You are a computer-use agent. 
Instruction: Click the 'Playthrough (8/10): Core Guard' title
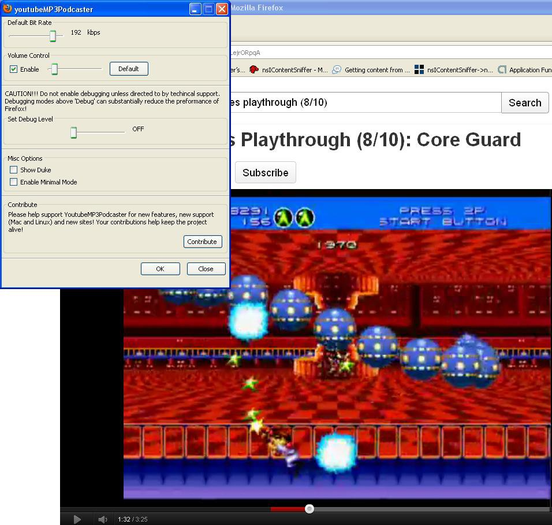(x=380, y=140)
